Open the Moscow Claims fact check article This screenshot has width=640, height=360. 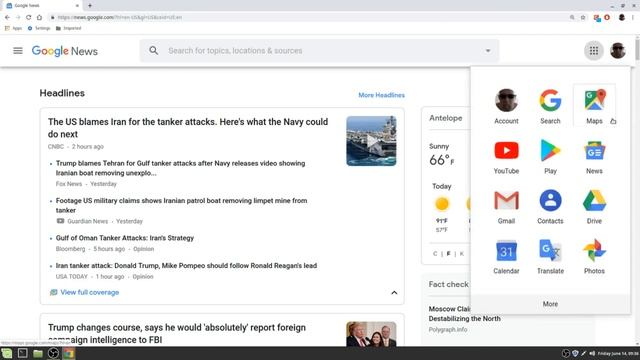click(464, 313)
